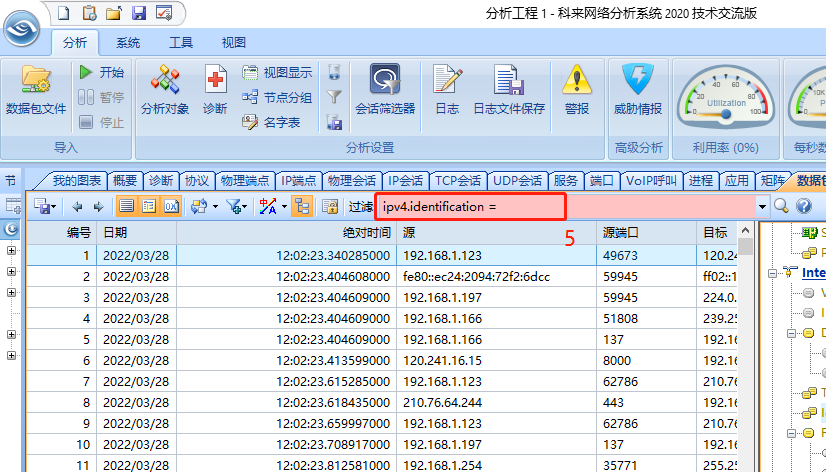Go to previous packet with left arrow
The image size is (826, 472).
(x=77, y=206)
